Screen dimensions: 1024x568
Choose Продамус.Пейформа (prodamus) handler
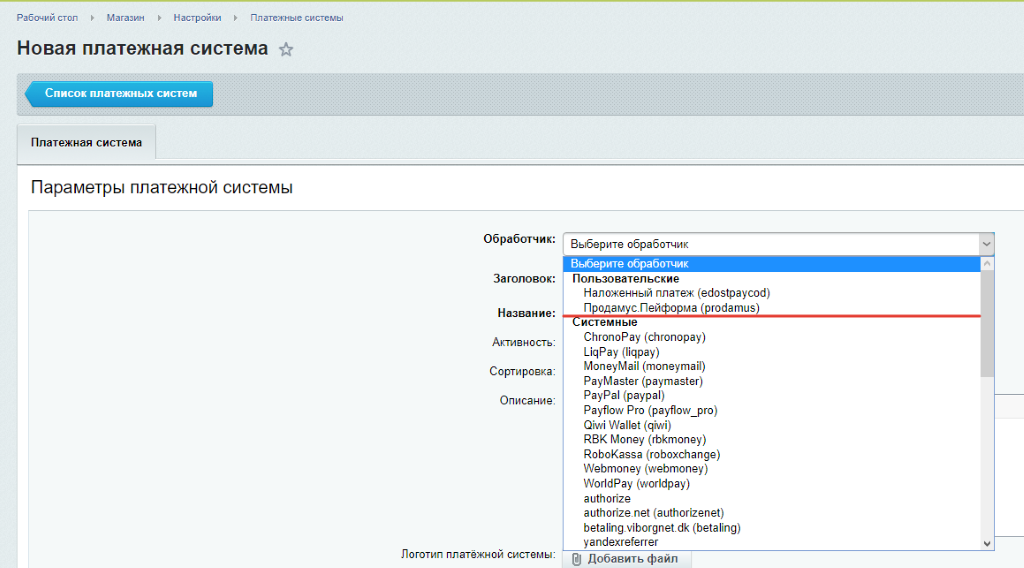671,308
